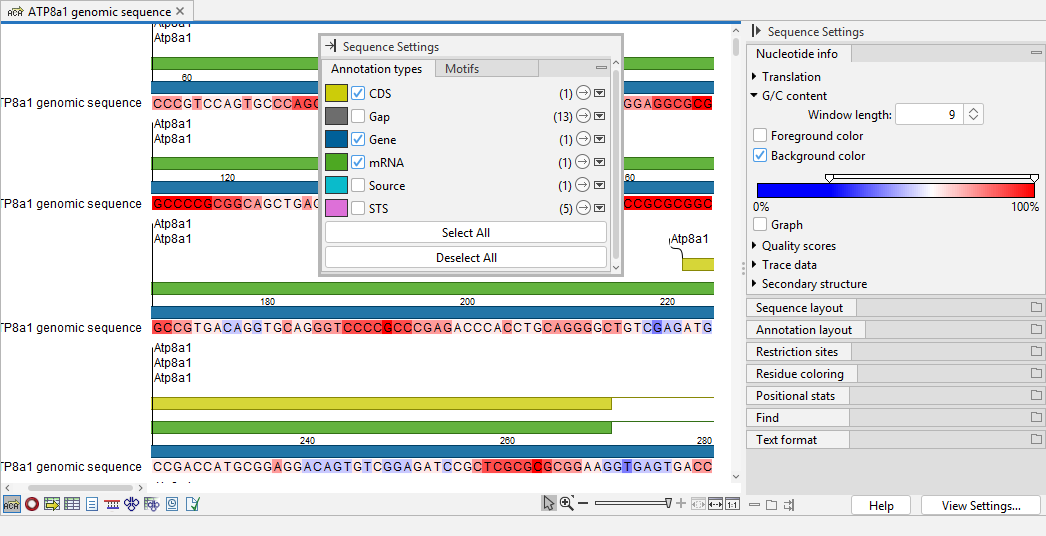Collapse the G/C content section
1046x536 pixels.
point(754,95)
